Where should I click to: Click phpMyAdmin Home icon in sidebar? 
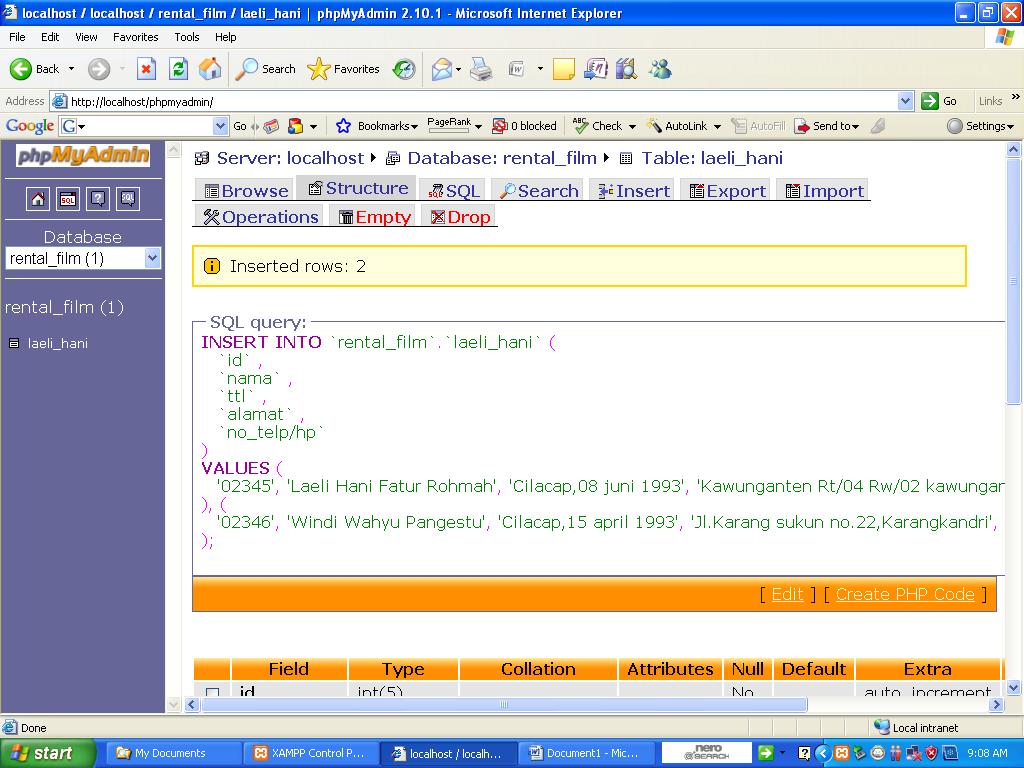click(x=38, y=199)
